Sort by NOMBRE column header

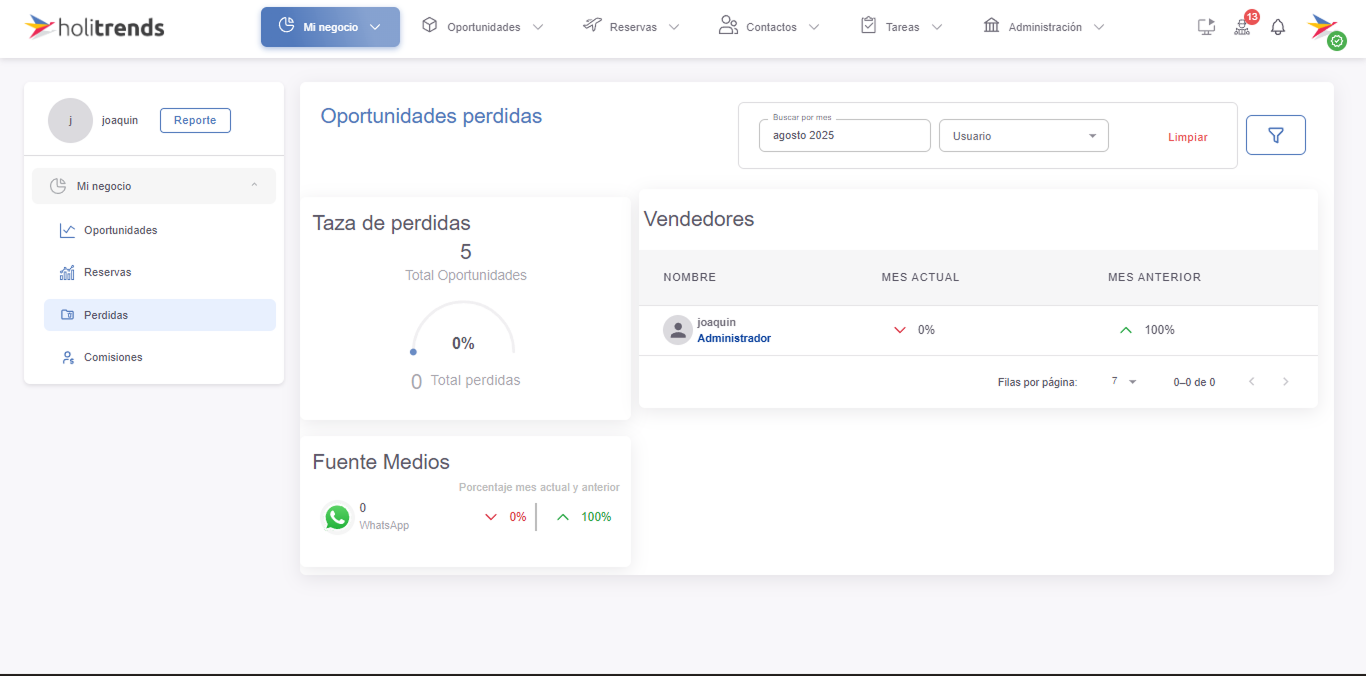pos(690,277)
